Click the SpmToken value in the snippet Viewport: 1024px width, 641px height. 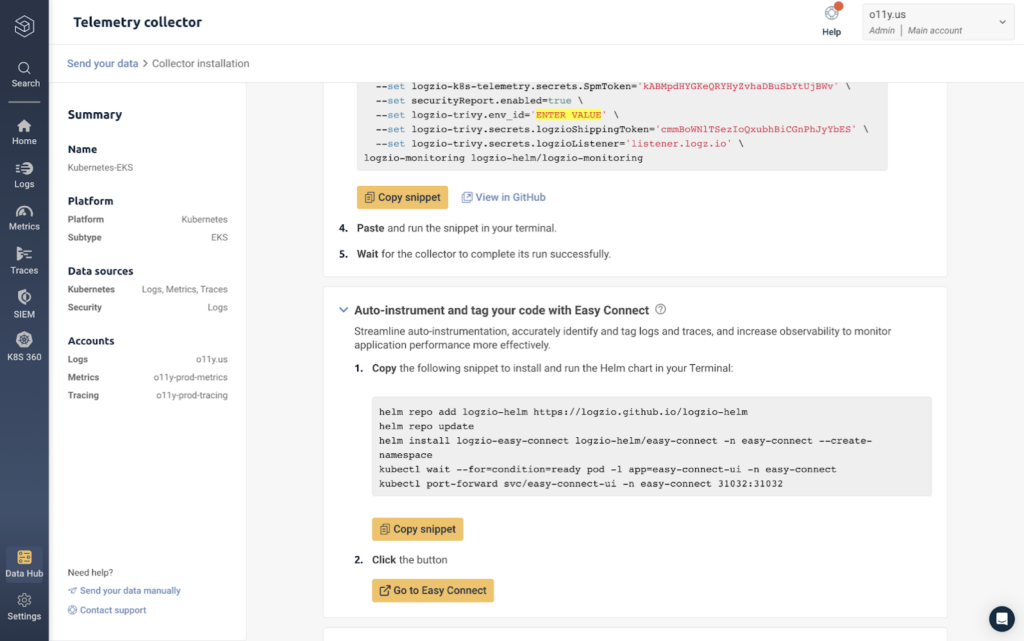(x=738, y=86)
